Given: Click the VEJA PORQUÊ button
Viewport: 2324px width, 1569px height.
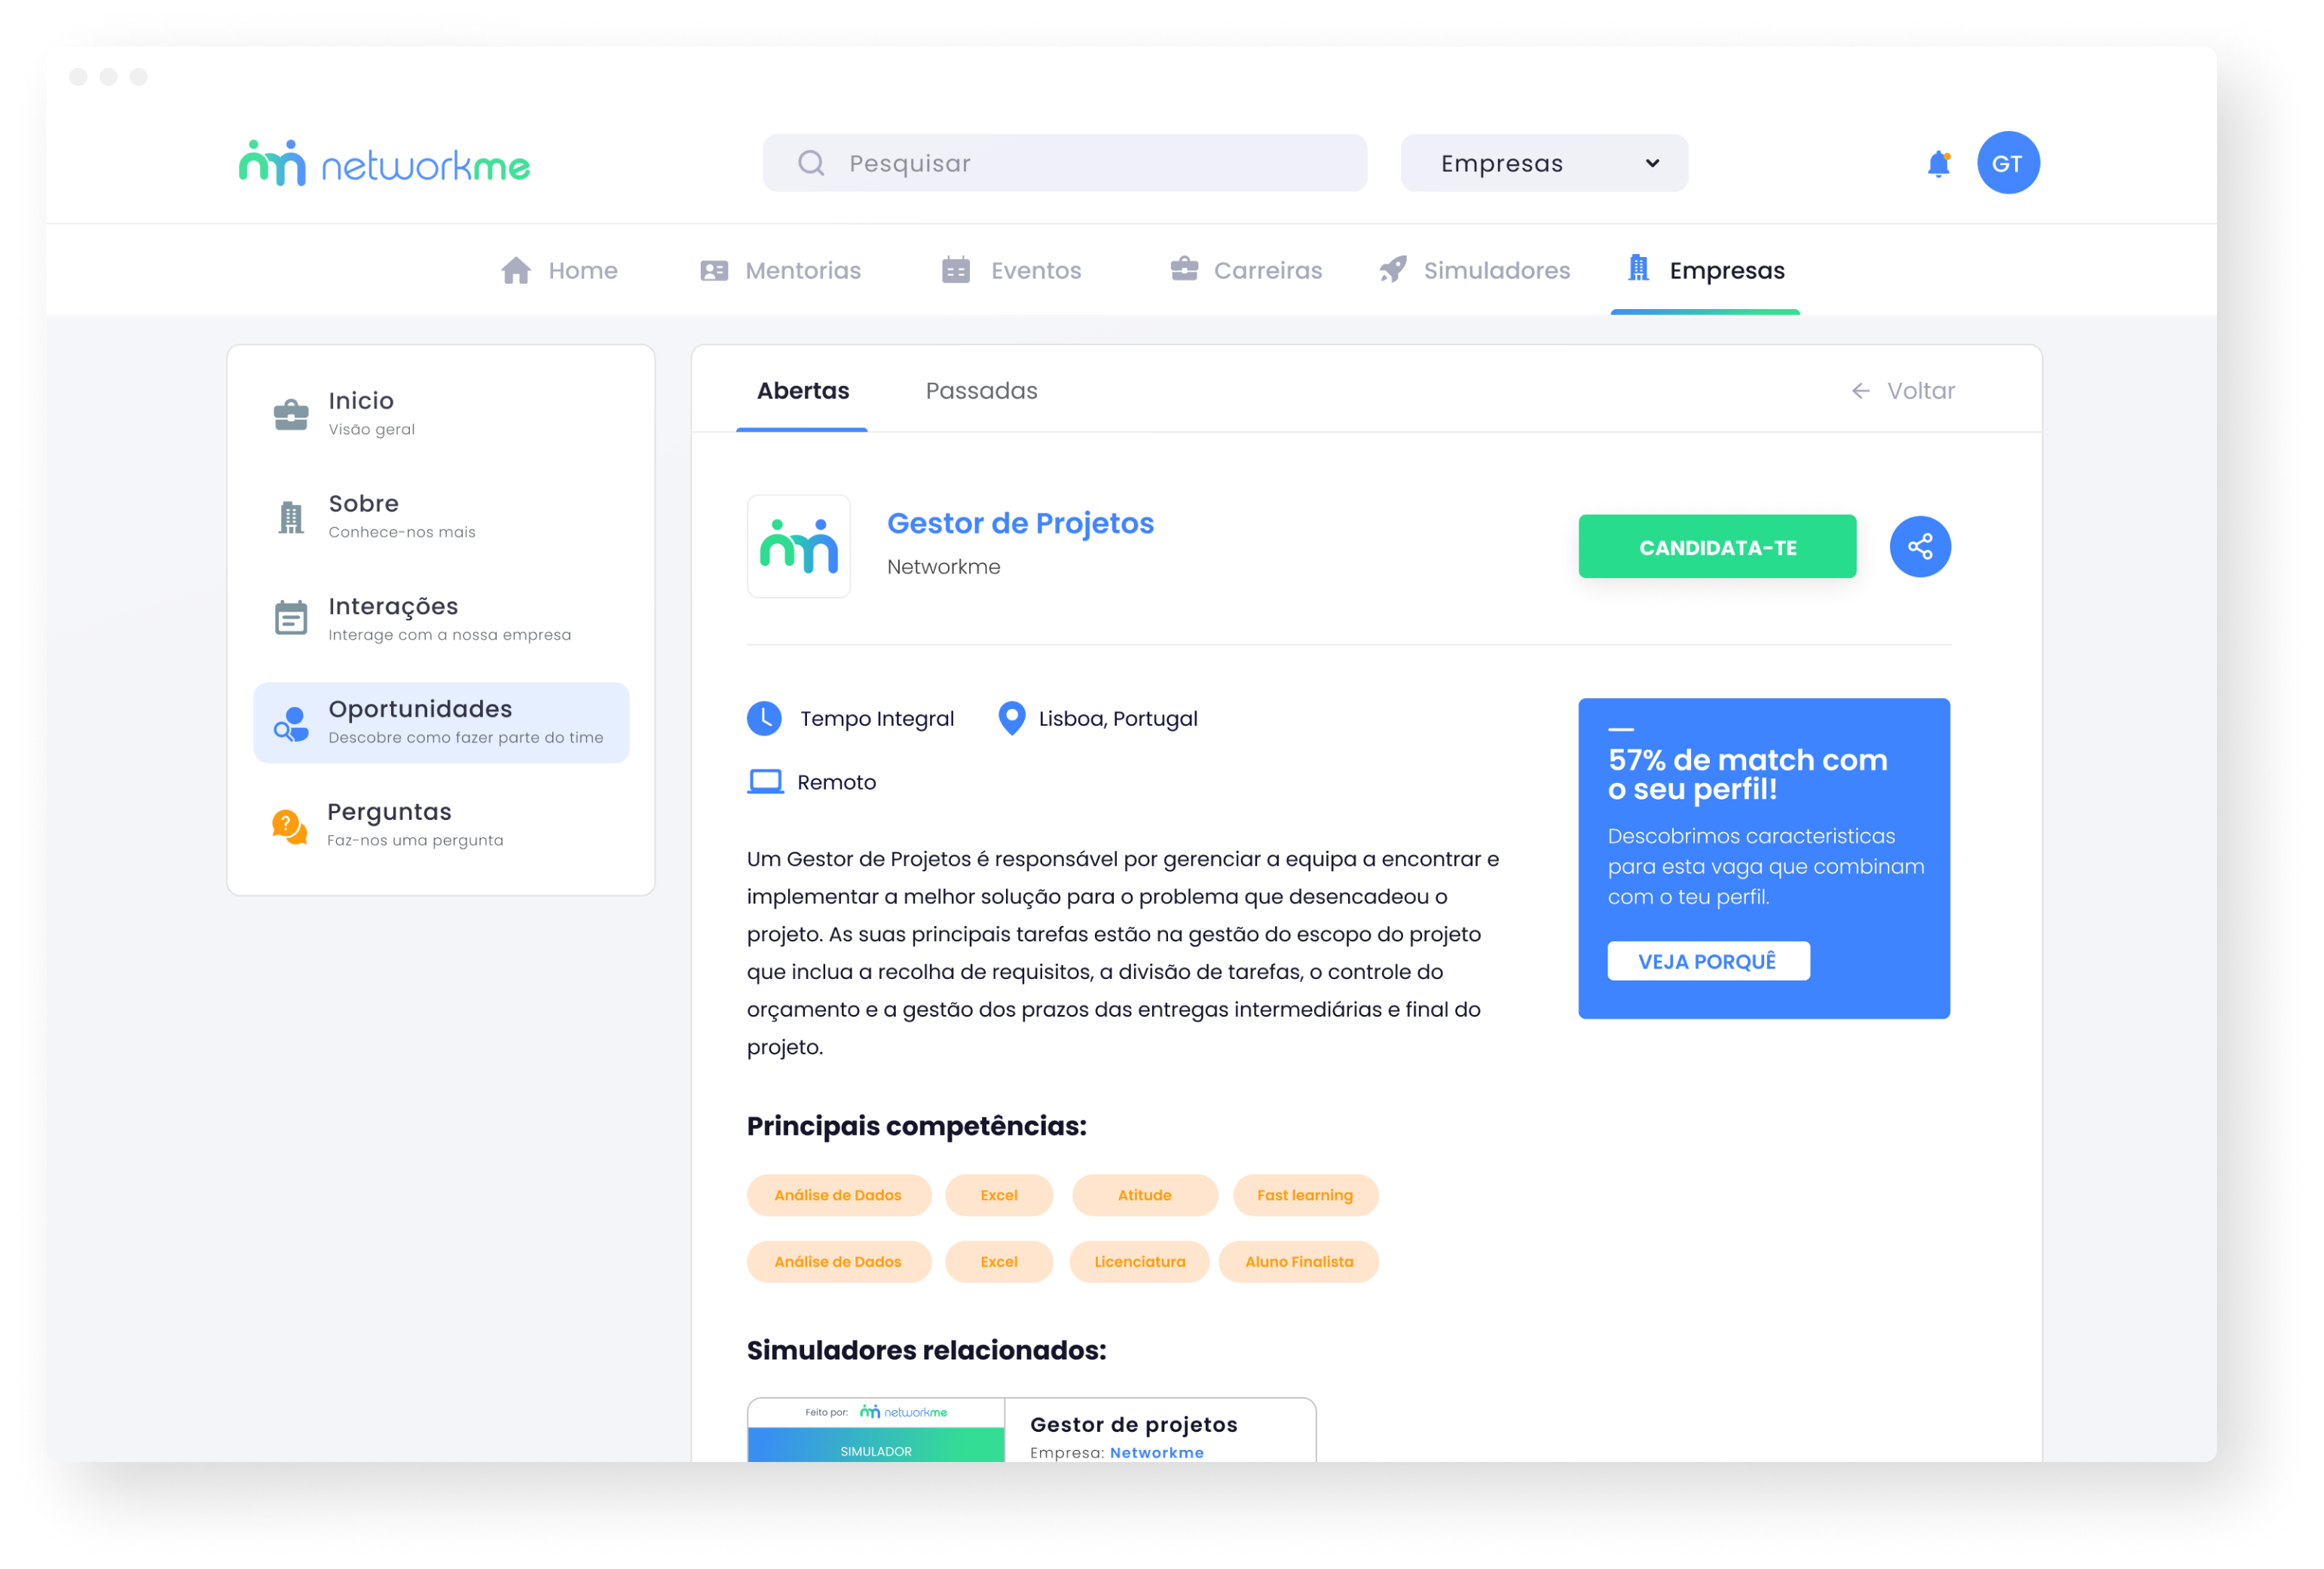Looking at the screenshot, I should point(1708,961).
